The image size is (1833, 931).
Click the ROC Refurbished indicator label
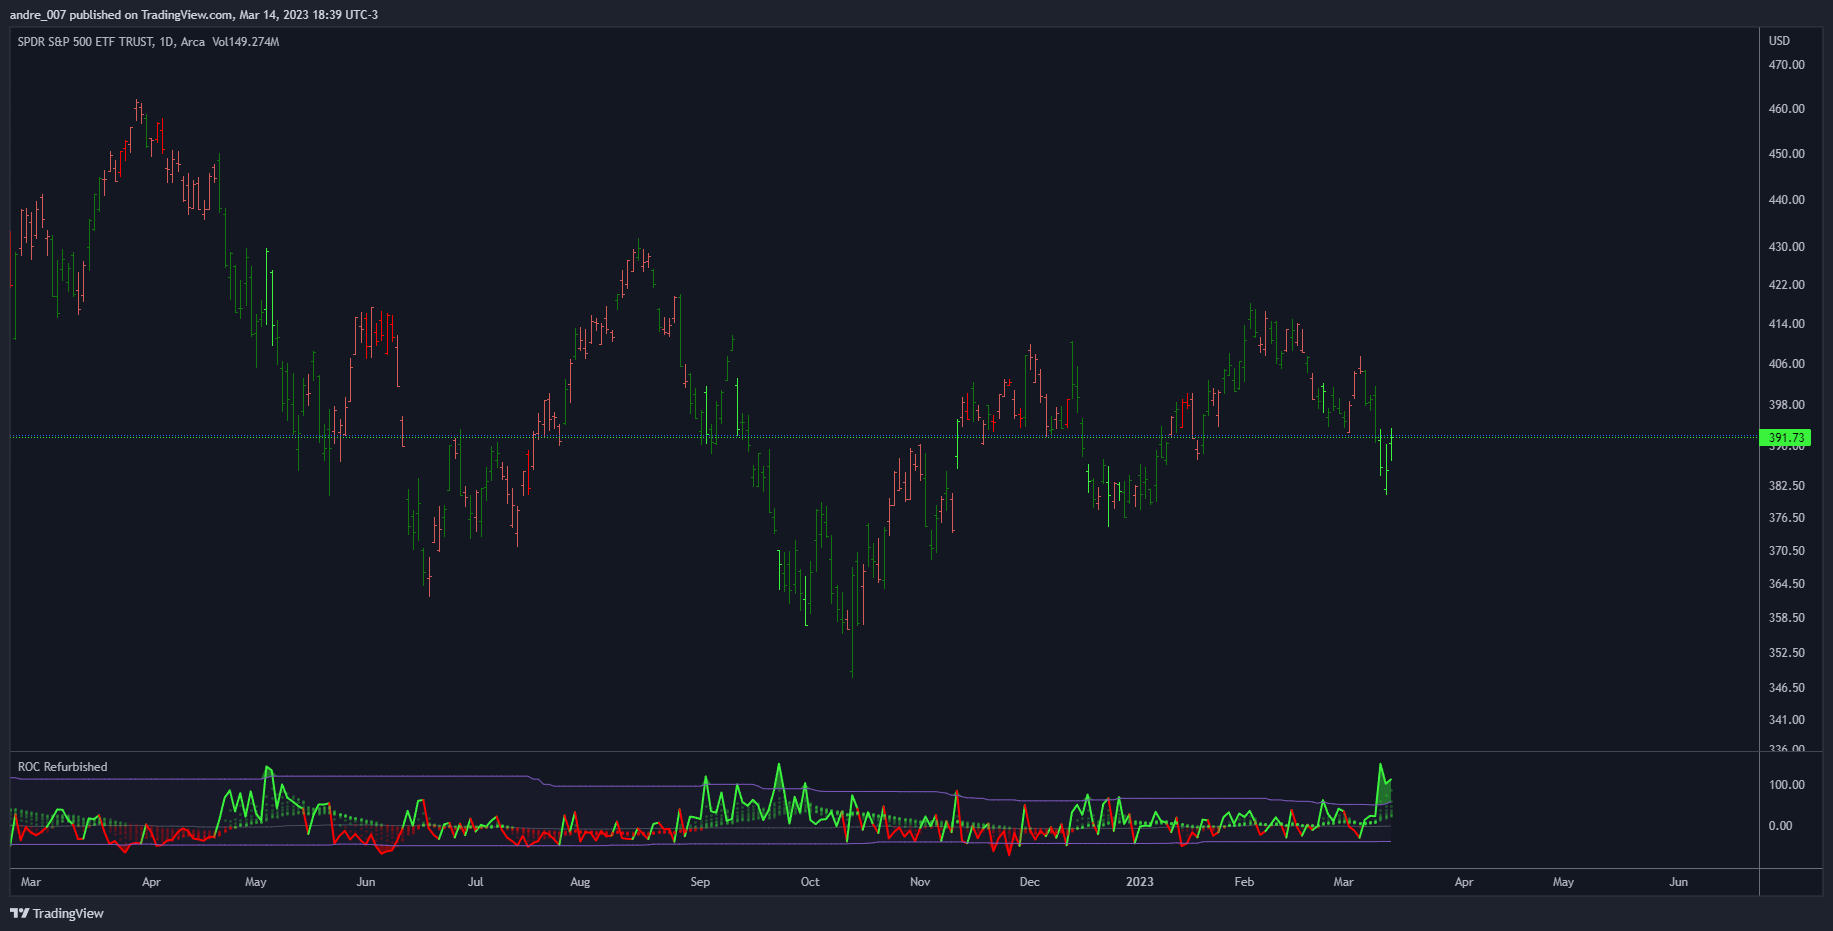point(63,767)
